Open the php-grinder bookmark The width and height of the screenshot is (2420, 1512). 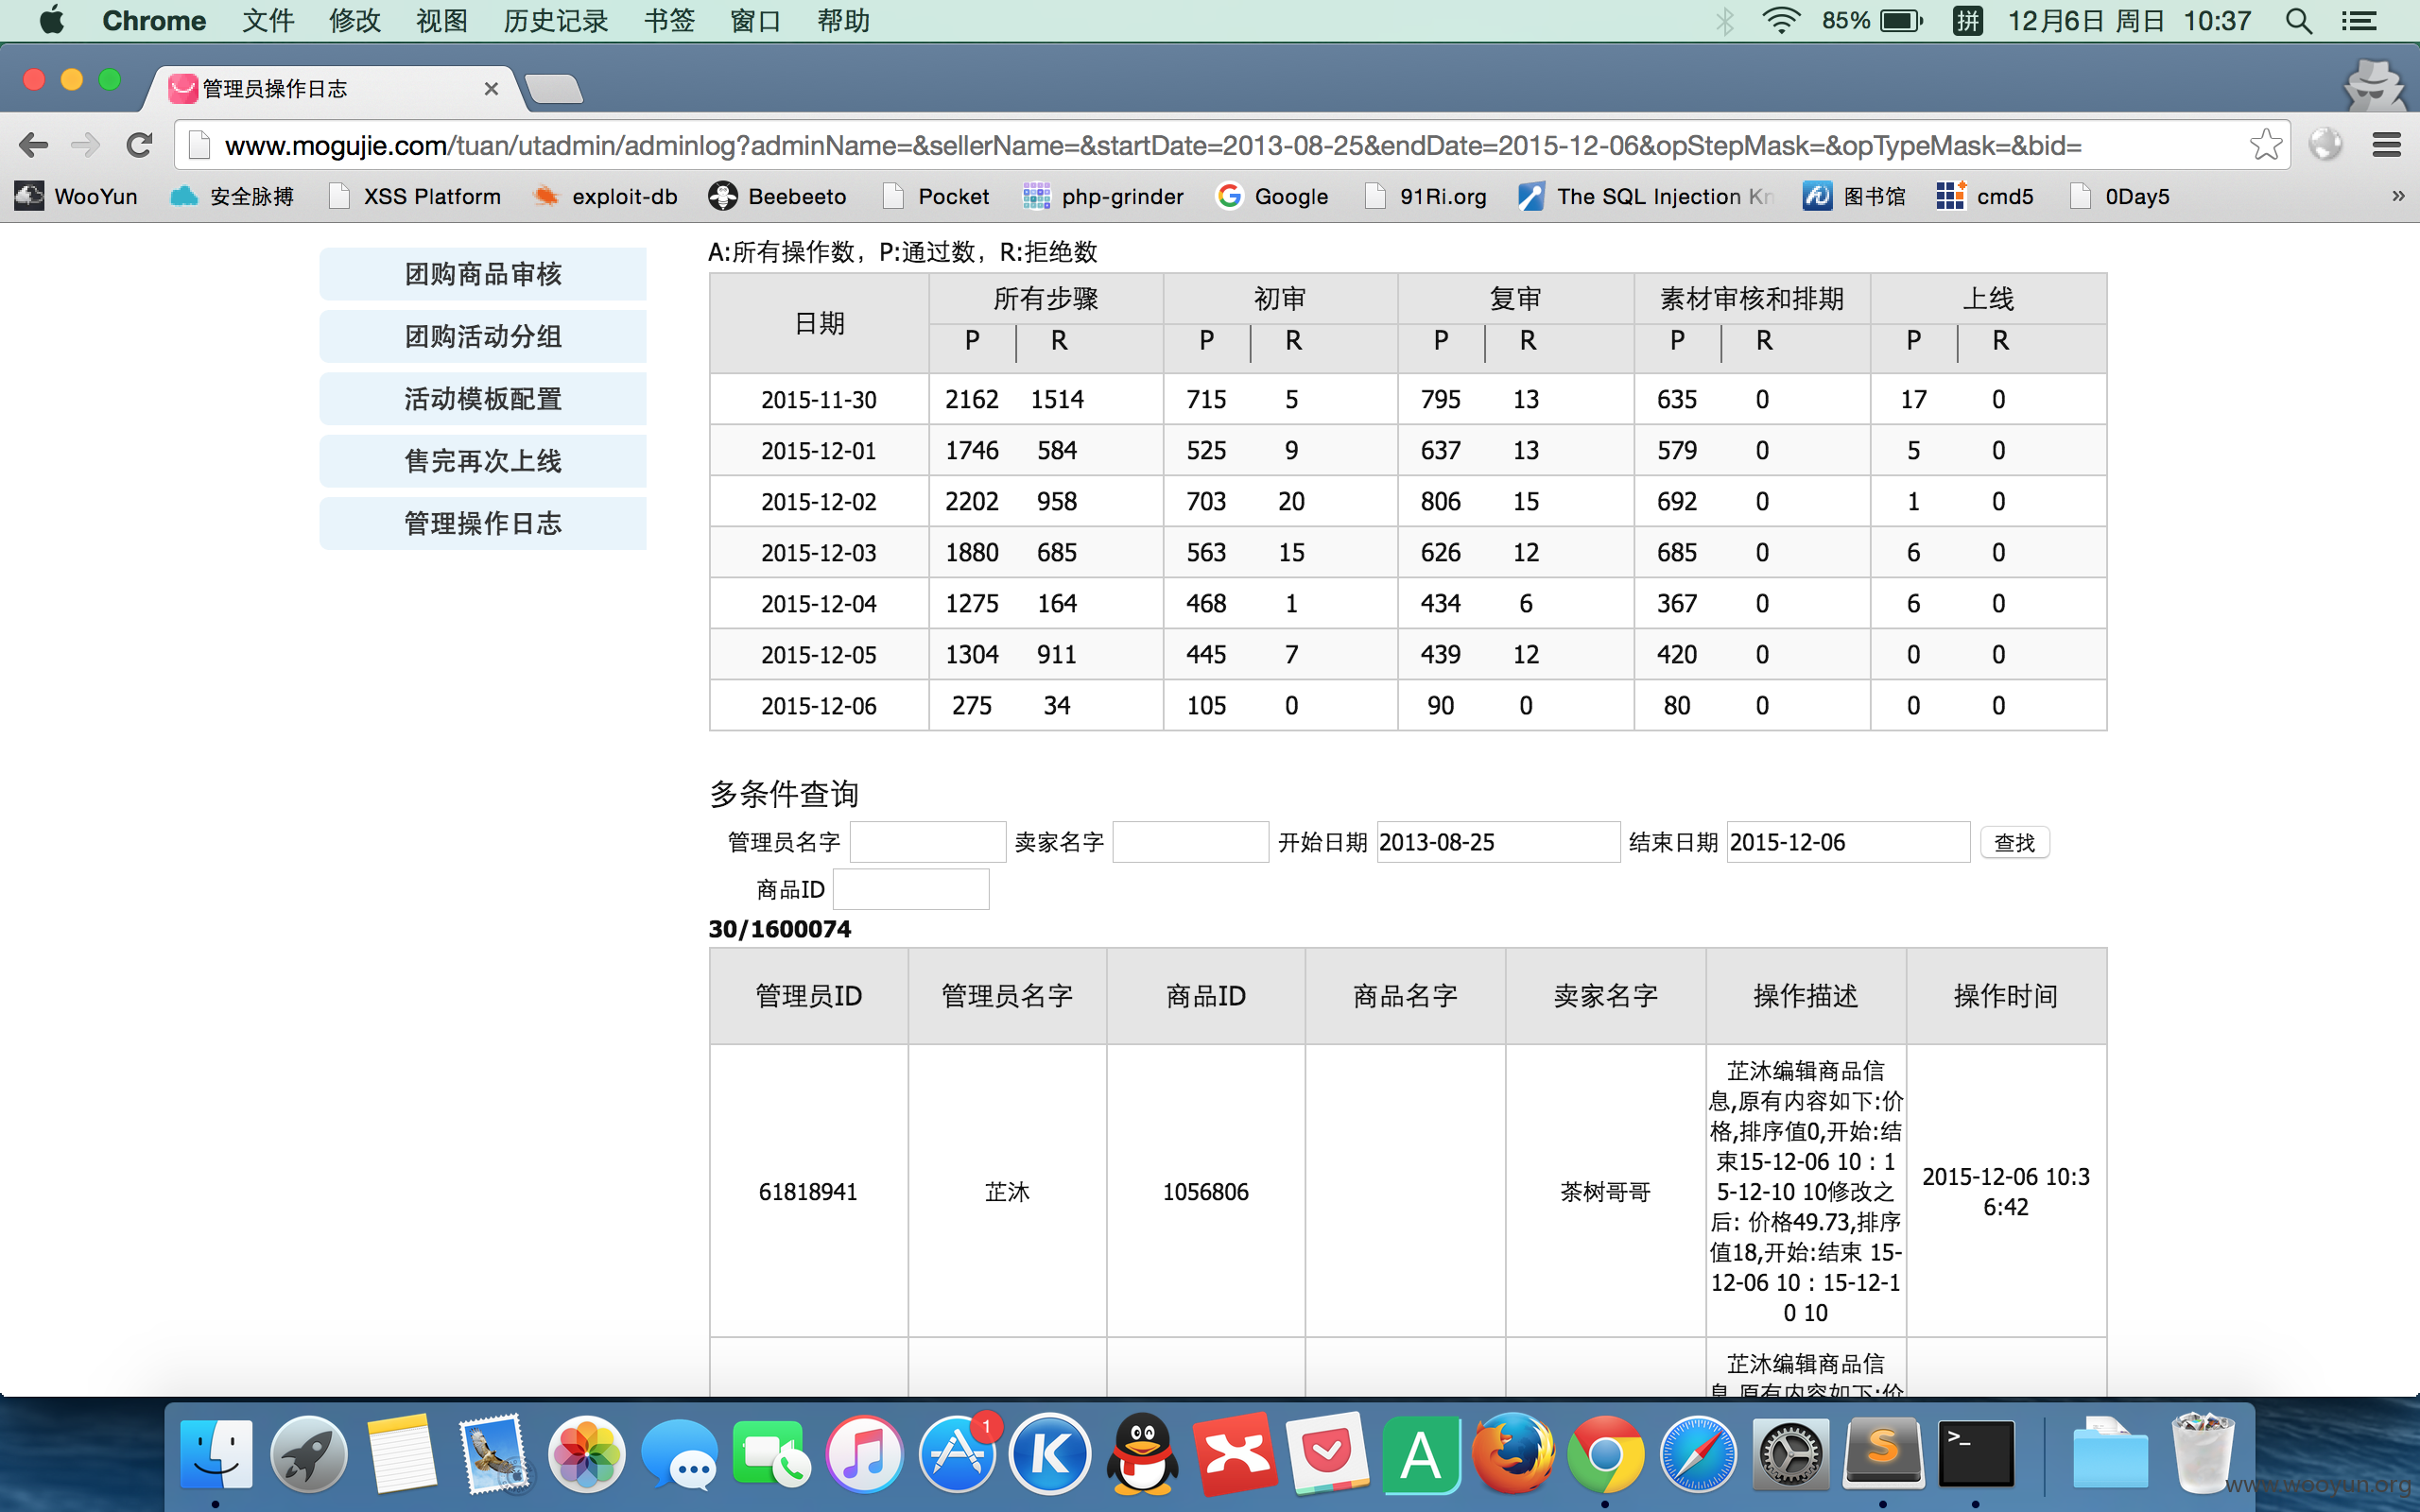tap(1103, 197)
